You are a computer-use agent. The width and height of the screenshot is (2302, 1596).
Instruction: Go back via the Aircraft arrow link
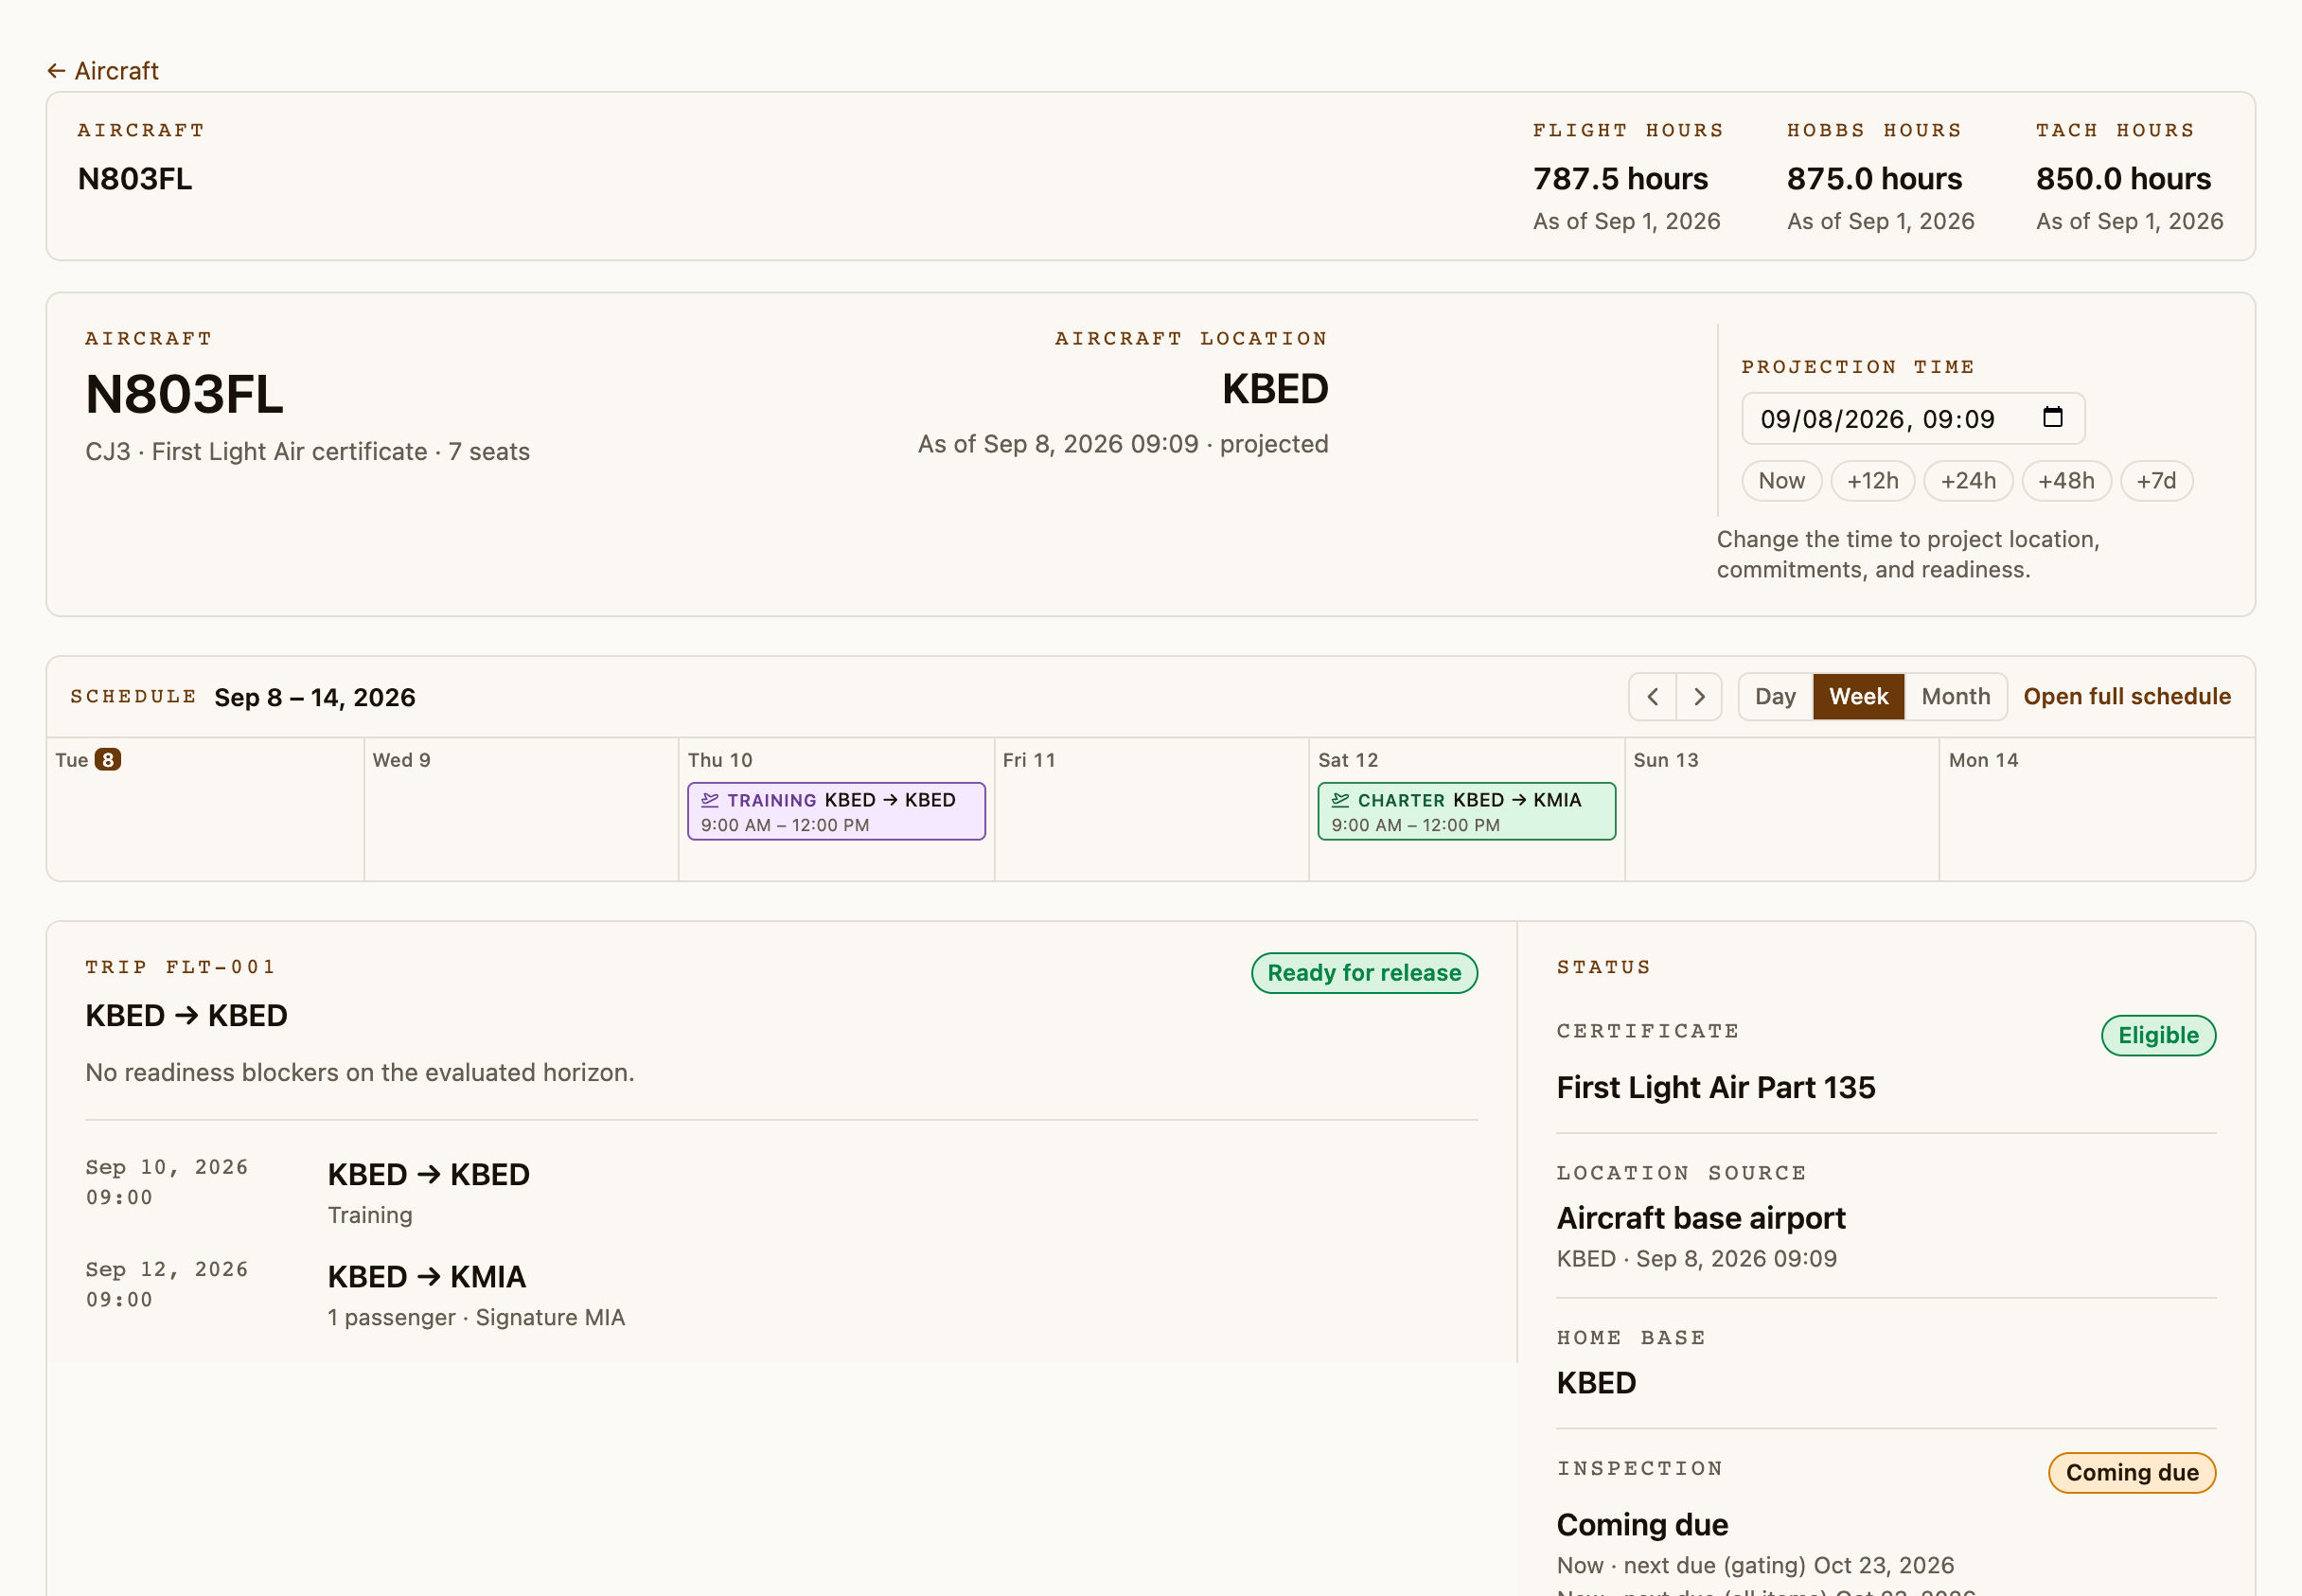(x=102, y=71)
